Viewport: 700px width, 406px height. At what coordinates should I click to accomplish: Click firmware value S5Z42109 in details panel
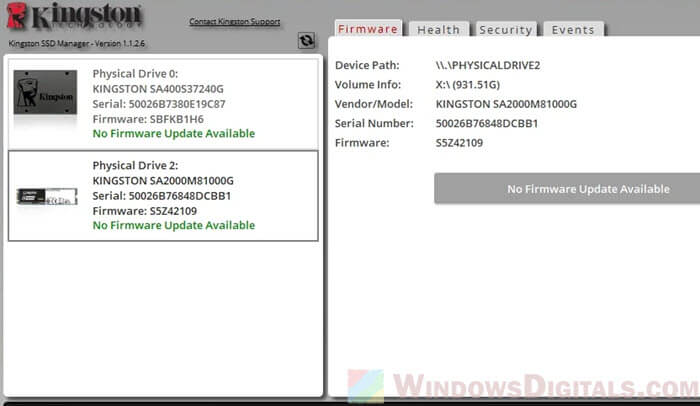coord(459,143)
